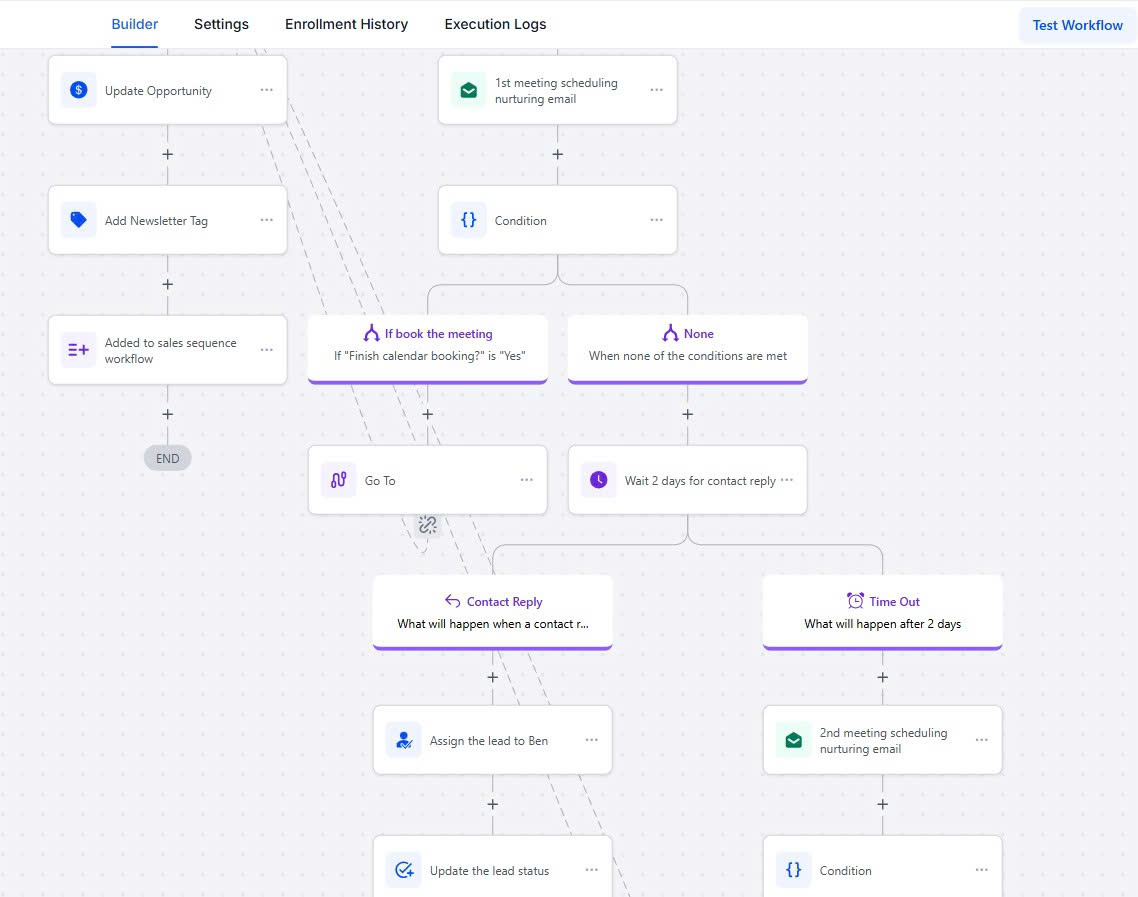1138x897 pixels.
Task: Open options menu for Assign the lead to Ben
Action: point(592,740)
